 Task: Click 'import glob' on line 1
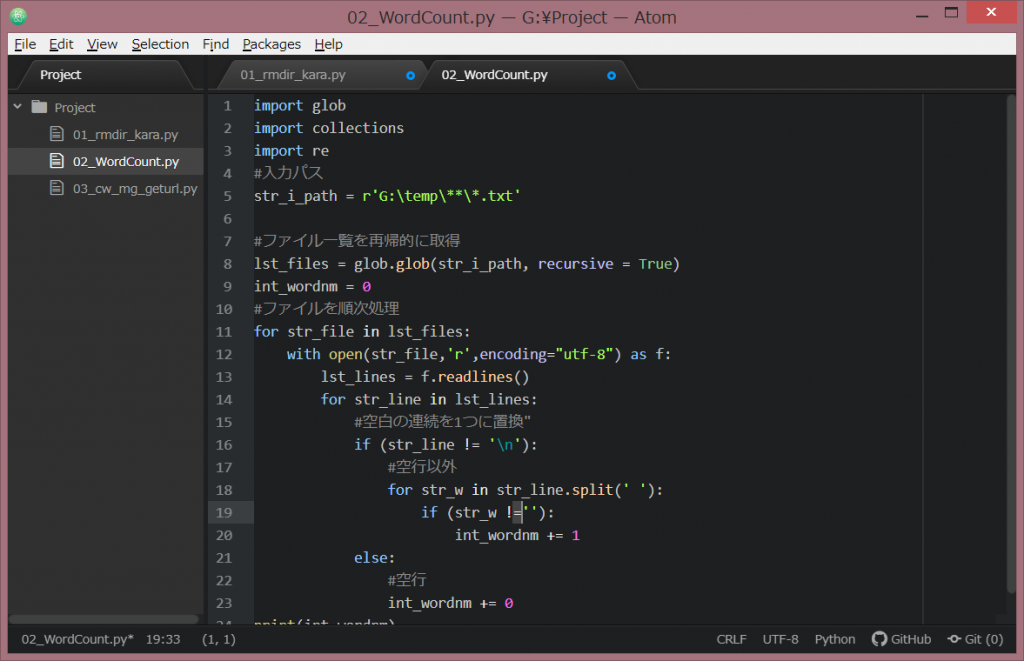pyautogui.click(x=300, y=106)
